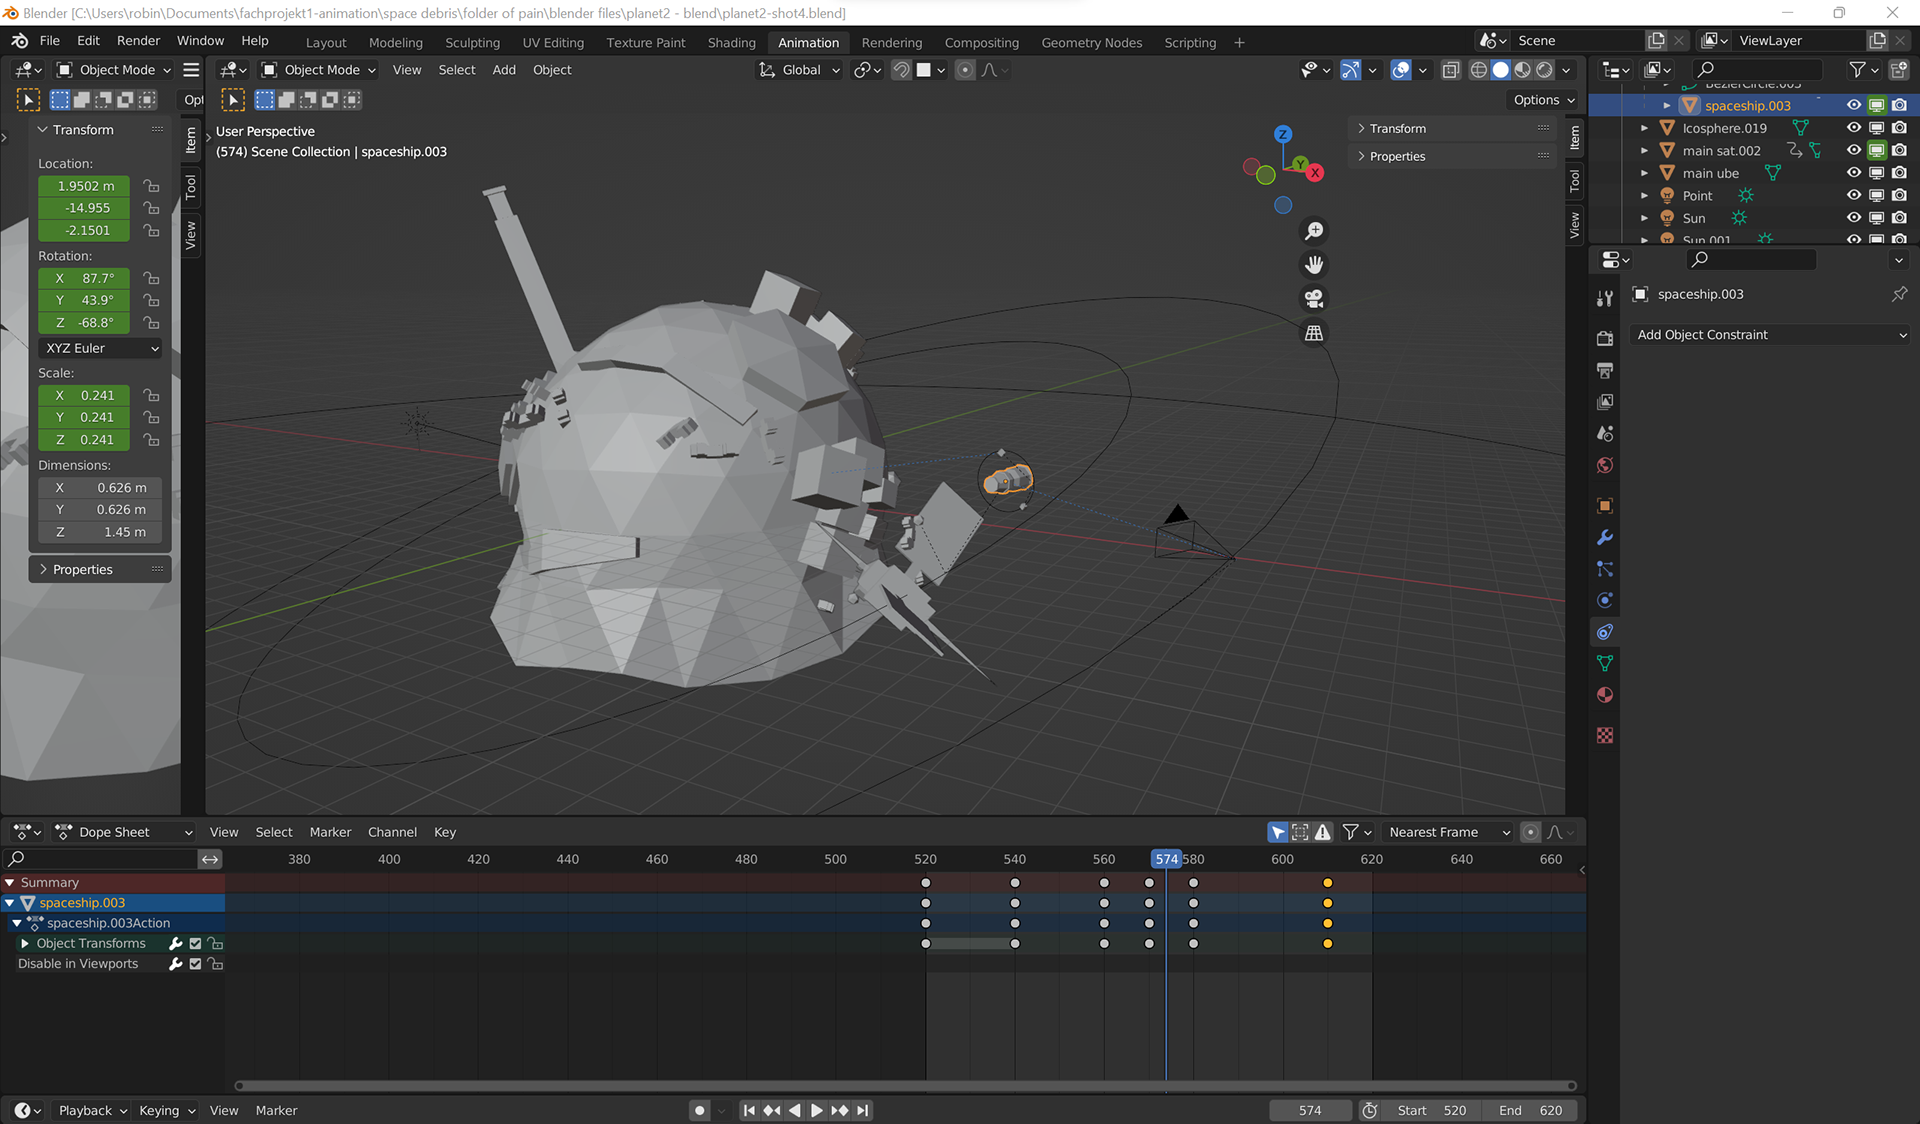The height and width of the screenshot is (1124, 1920).
Task: Hide main sat.002 with its eye icon
Action: point(1853,150)
